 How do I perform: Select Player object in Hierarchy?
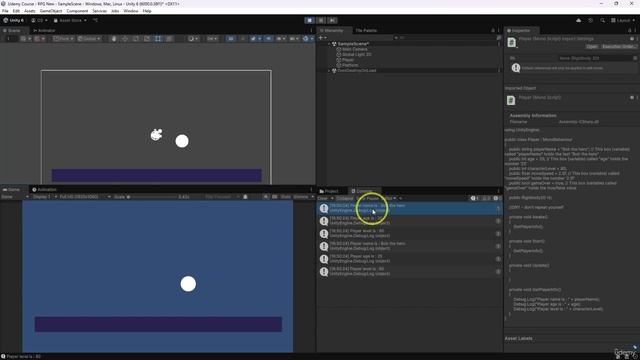[348, 60]
